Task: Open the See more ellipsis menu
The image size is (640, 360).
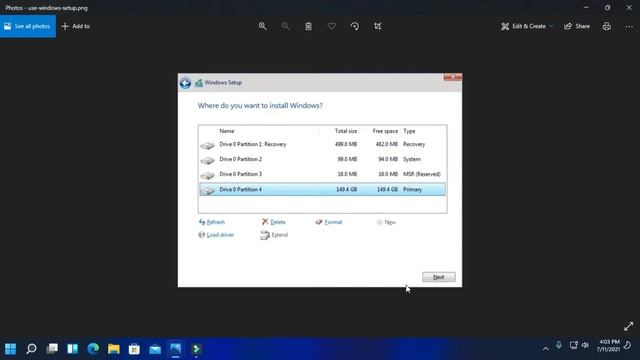Action: [629, 26]
